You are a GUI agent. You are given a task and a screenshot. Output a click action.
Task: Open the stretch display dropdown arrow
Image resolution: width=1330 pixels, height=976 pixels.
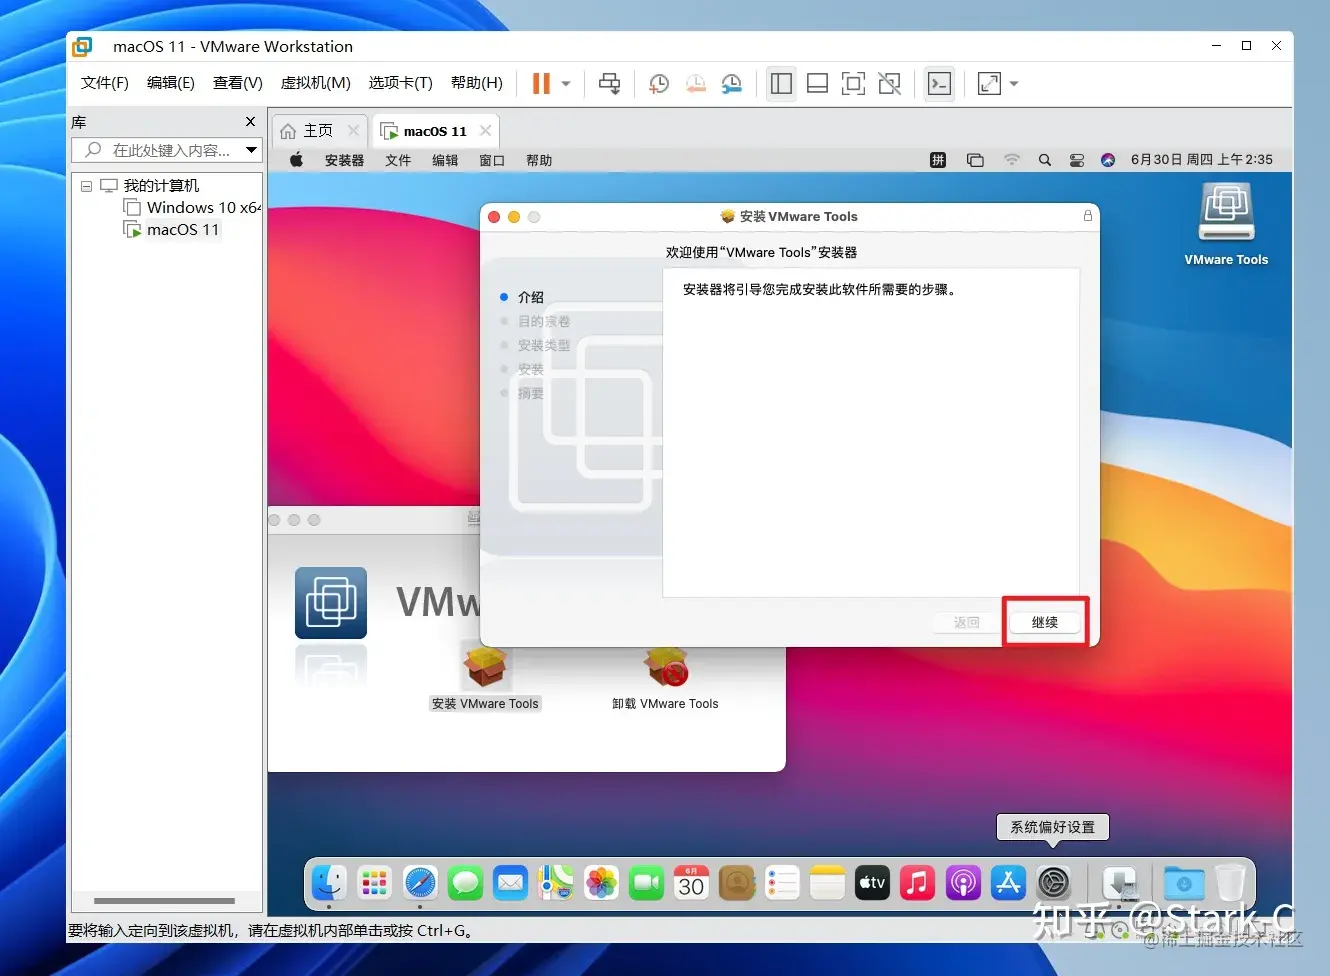pyautogui.click(x=1013, y=84)
